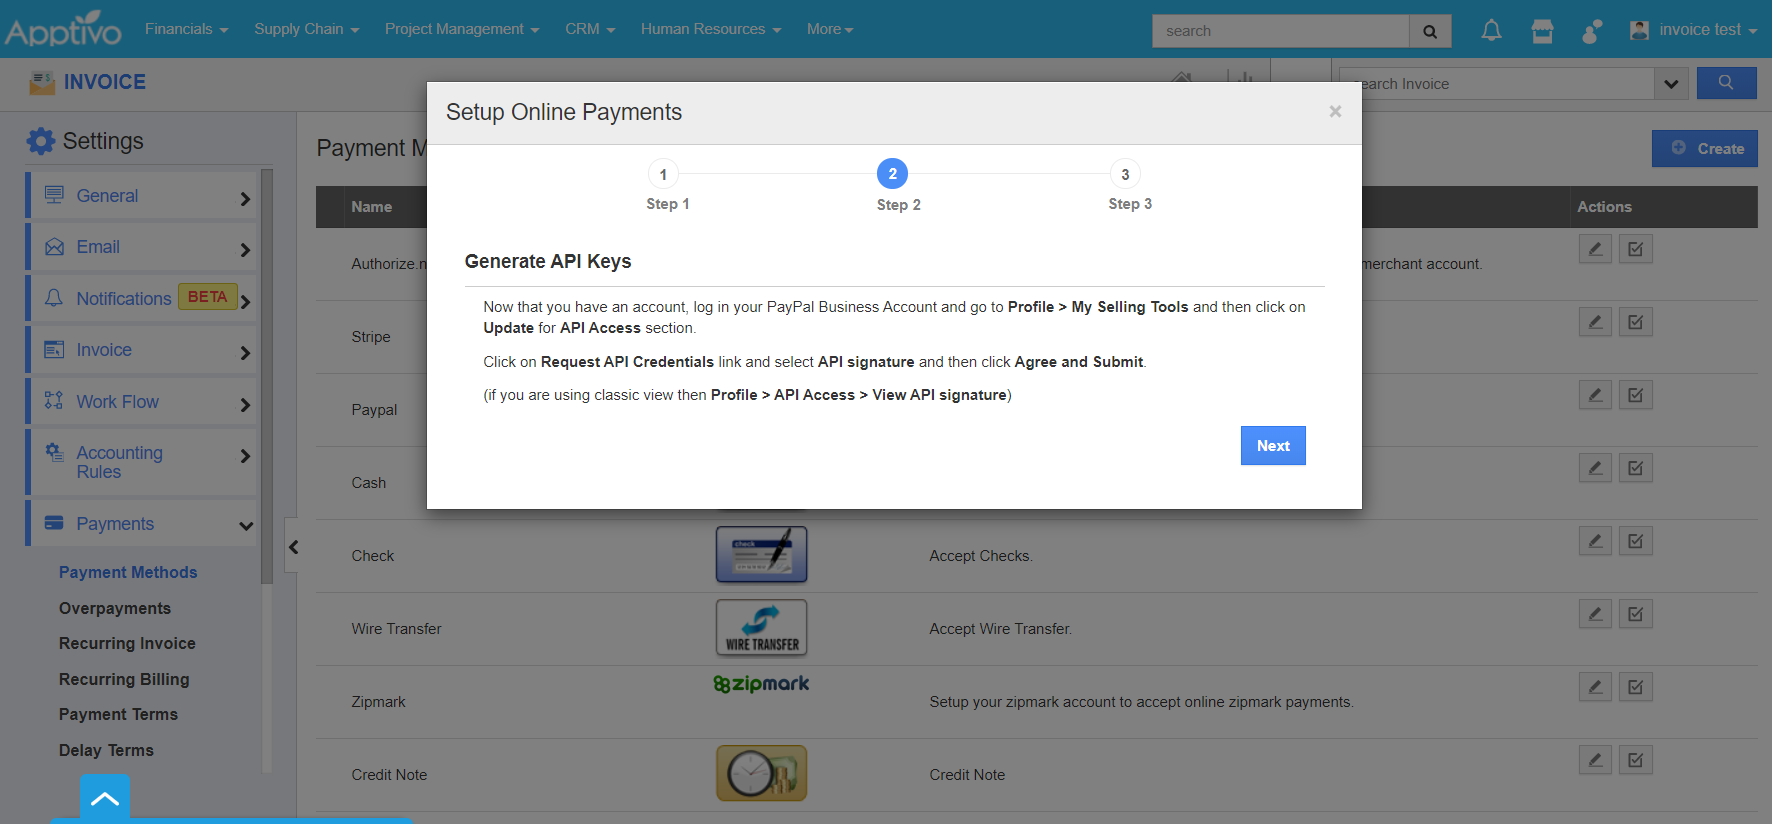Click the notifications bell icon
Screen dimensions: 1772x824
point(1491,31)
